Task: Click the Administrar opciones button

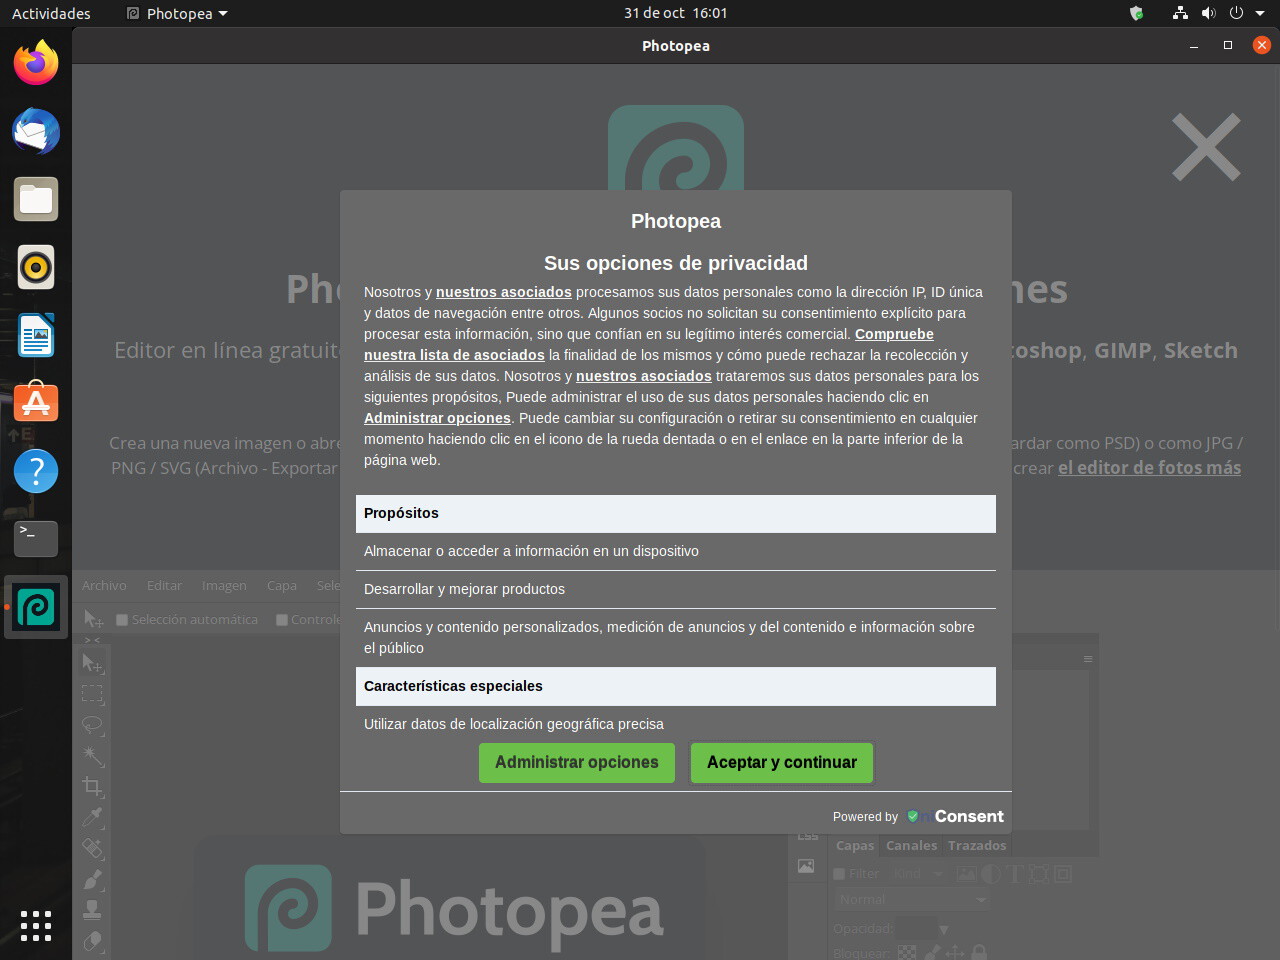Action: point(577,762)
